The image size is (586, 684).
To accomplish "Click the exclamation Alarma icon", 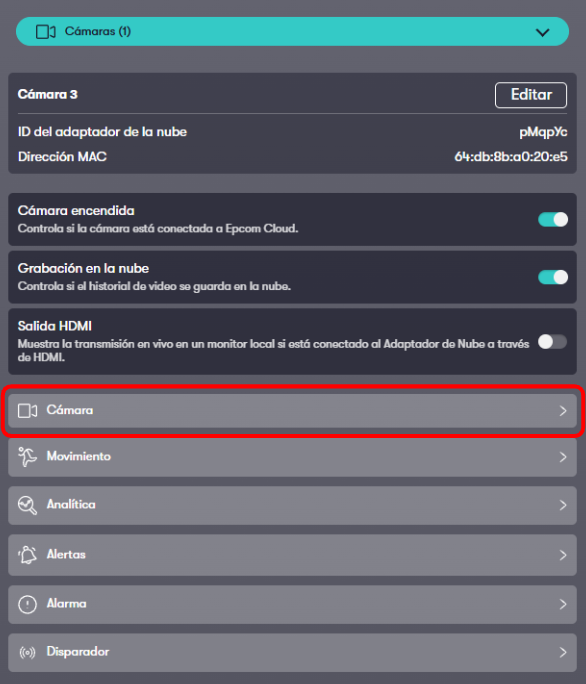I will (x=27, y=604).
